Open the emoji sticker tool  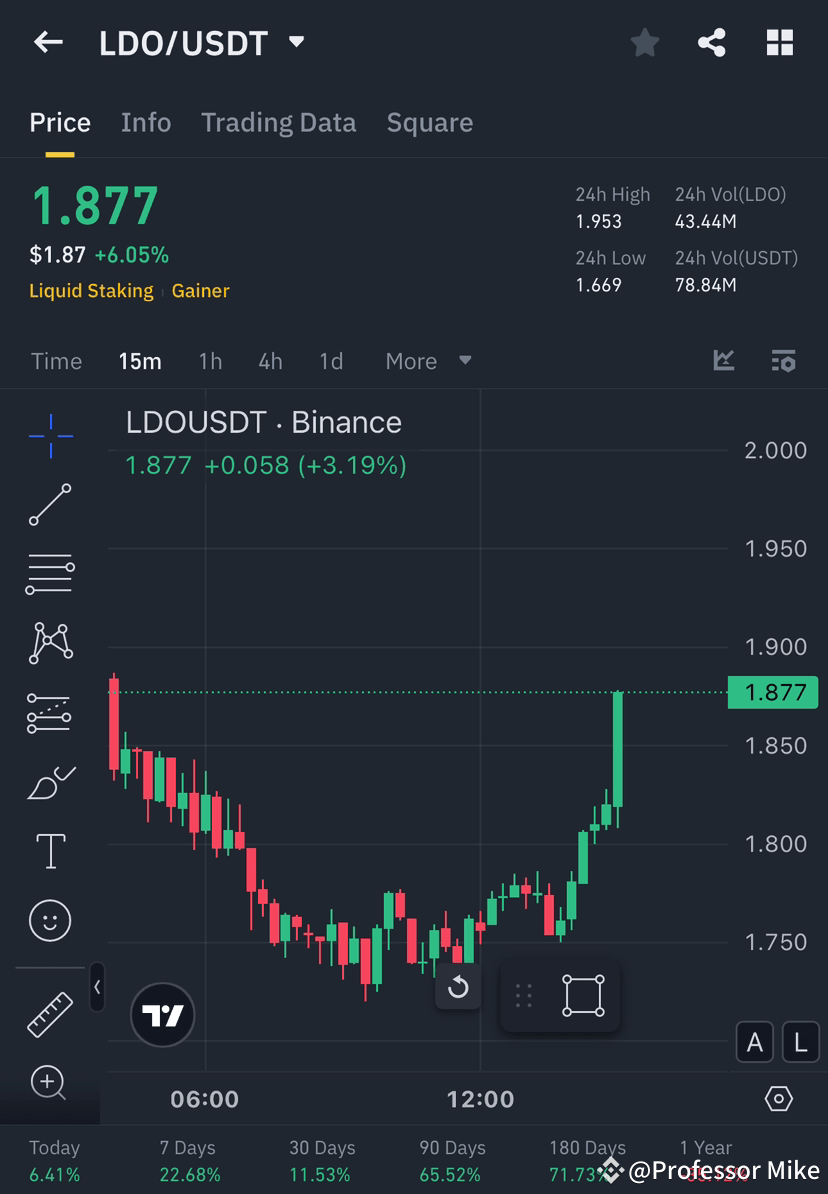coord(50,920)
